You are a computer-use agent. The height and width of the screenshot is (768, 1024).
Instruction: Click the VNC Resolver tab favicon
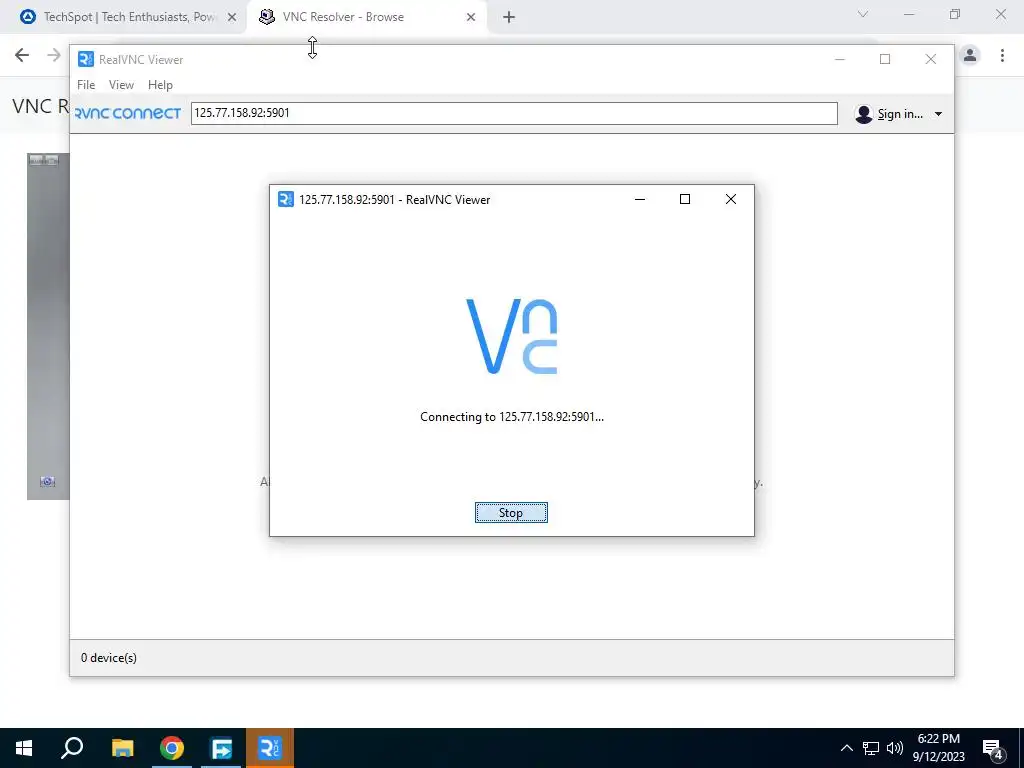(x=266, y=17)
